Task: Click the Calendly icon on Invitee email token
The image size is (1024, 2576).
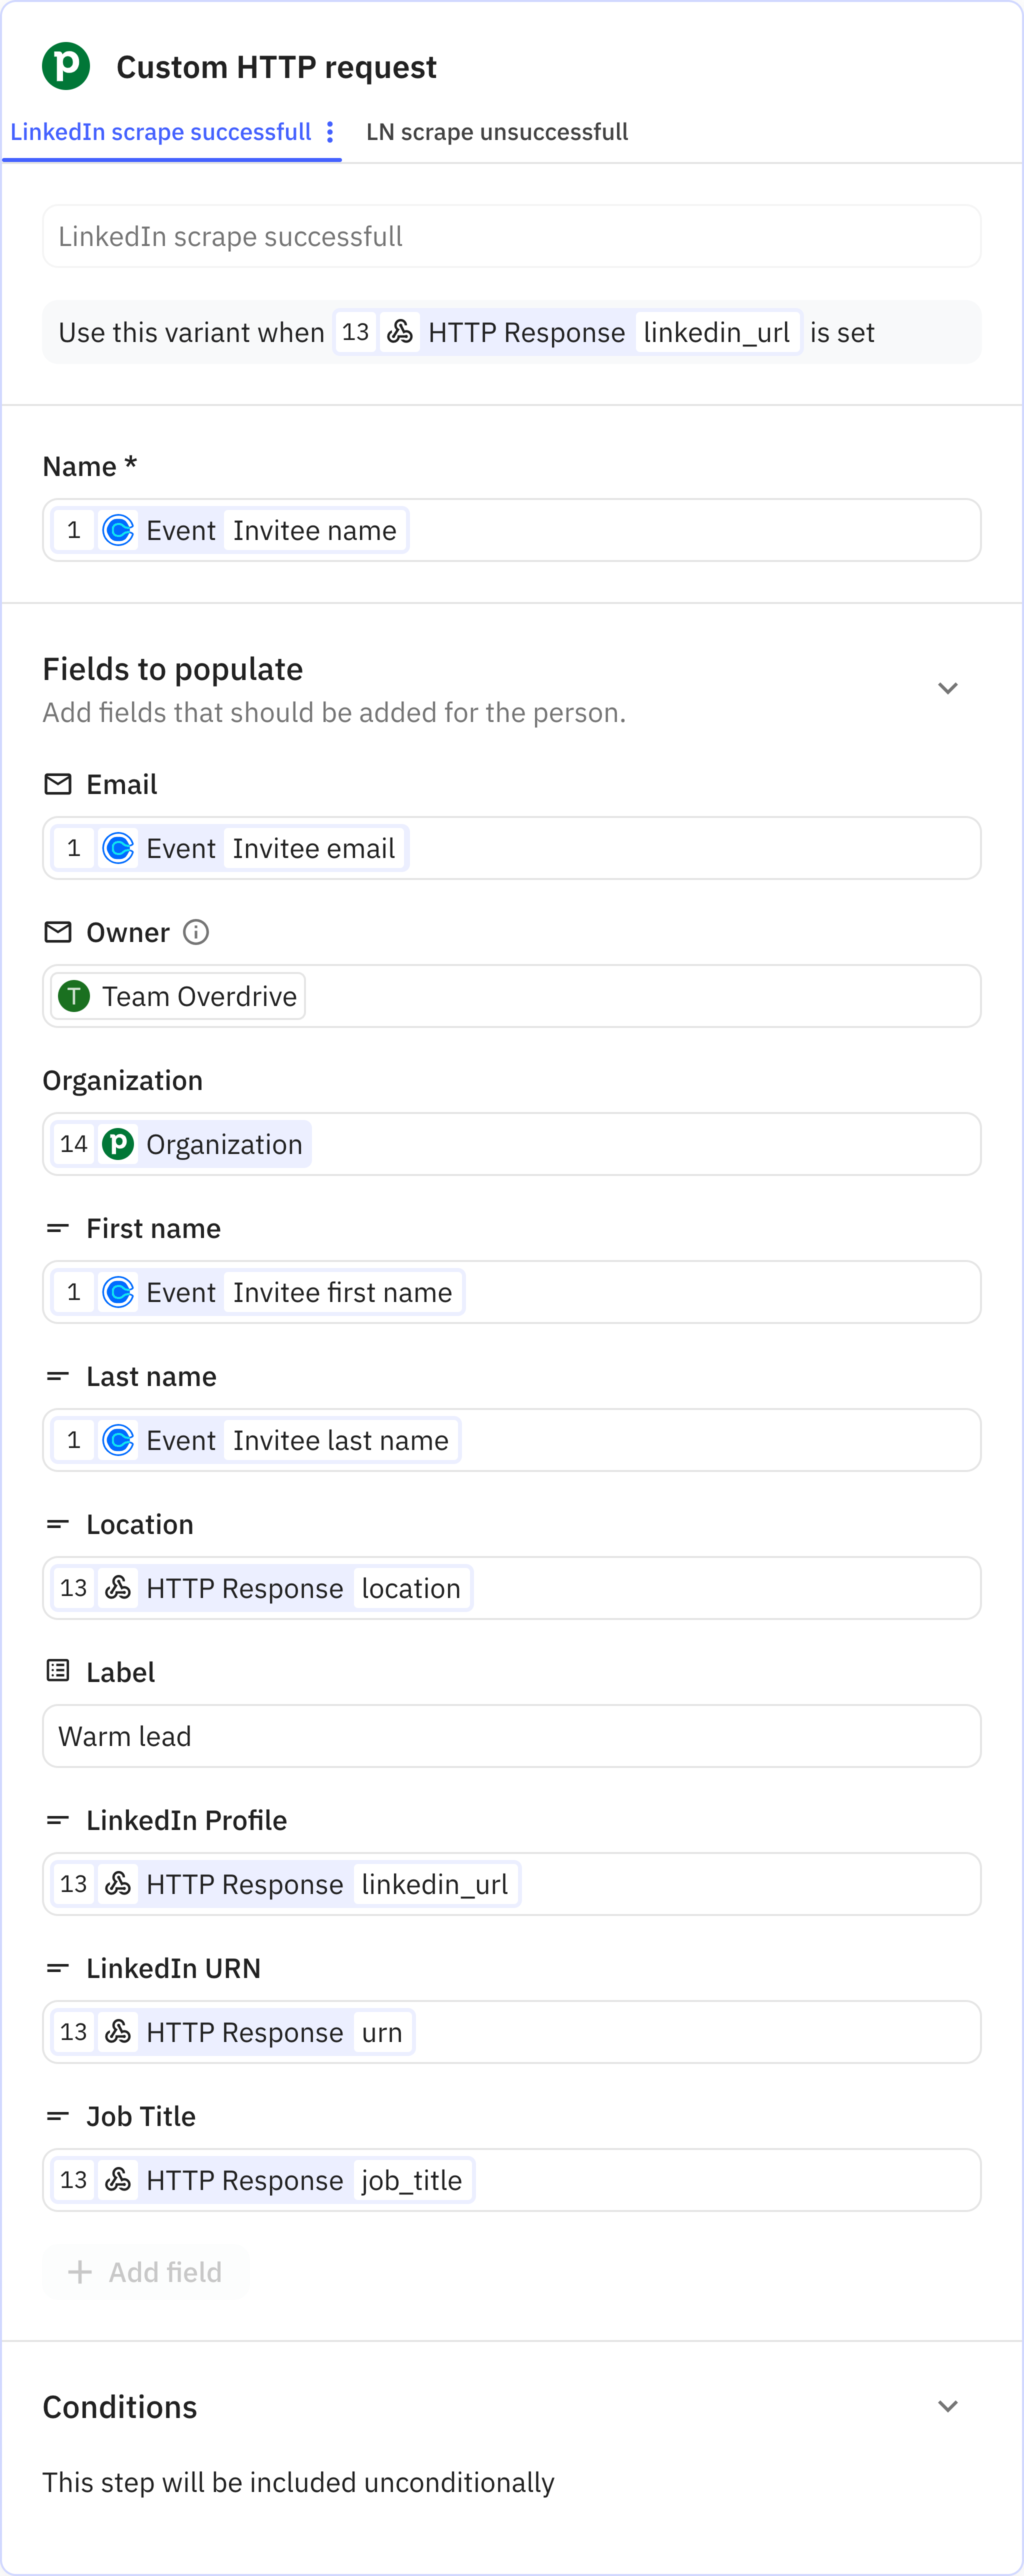Action: coord(119,848)
